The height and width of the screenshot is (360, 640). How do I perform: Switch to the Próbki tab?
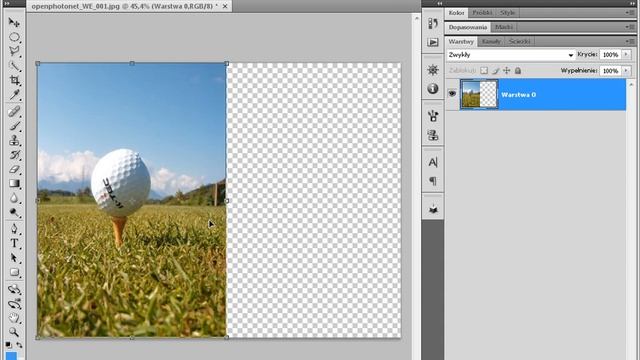pos(482,13)
